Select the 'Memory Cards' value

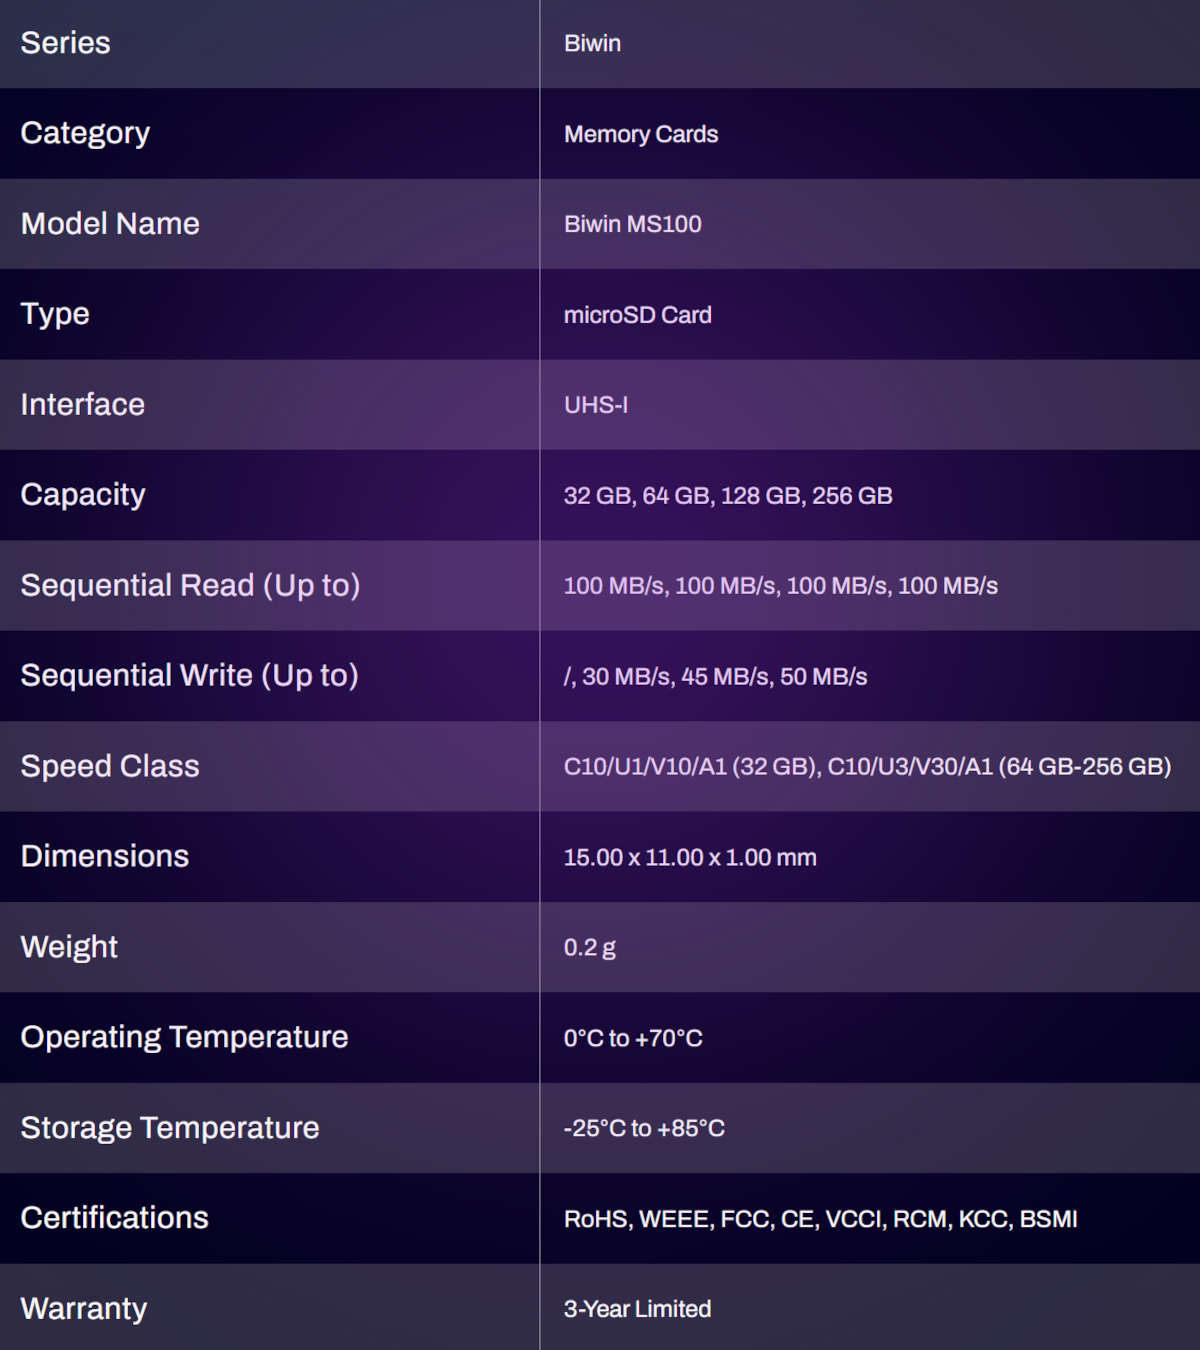click(641, 134)
